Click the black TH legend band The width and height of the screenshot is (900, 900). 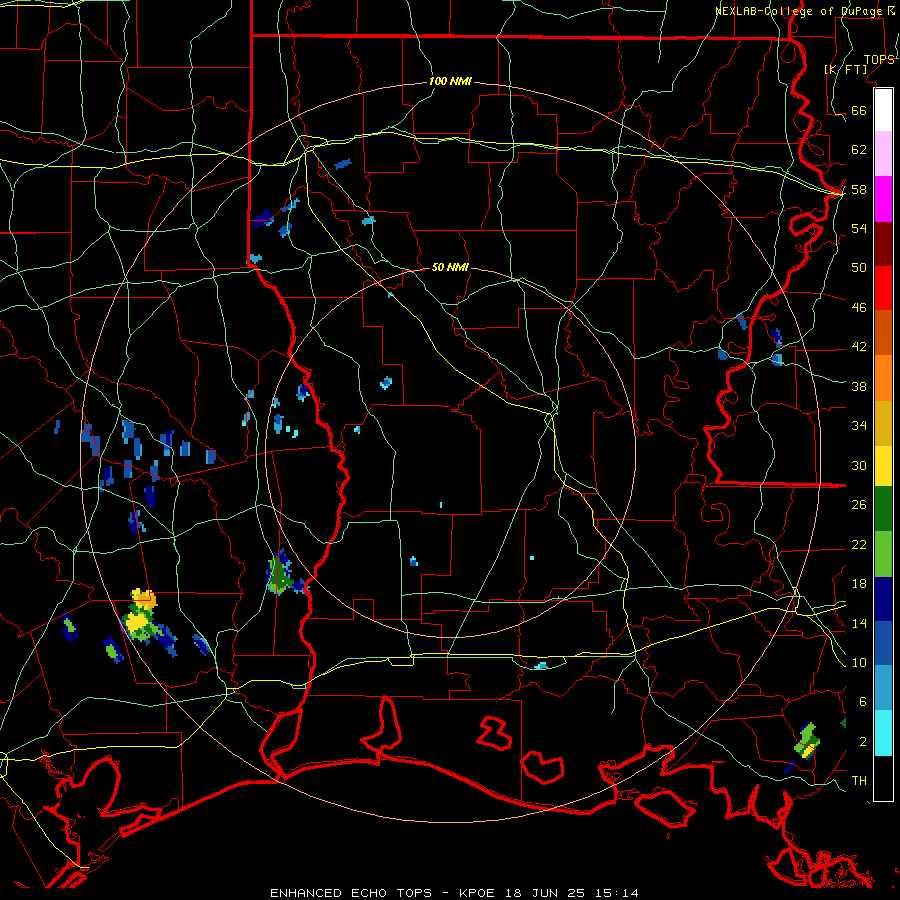click(883, 777)
